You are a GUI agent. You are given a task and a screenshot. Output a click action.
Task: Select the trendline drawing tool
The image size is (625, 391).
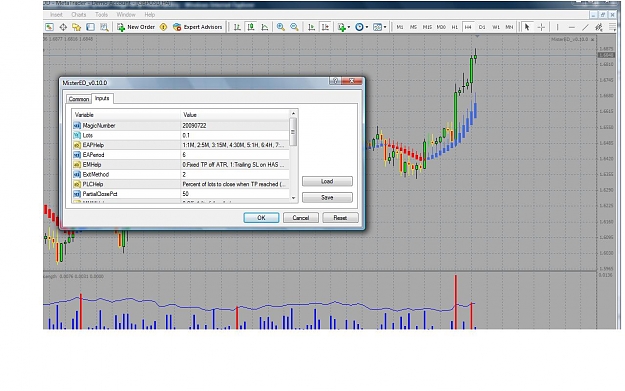(585, 27)
